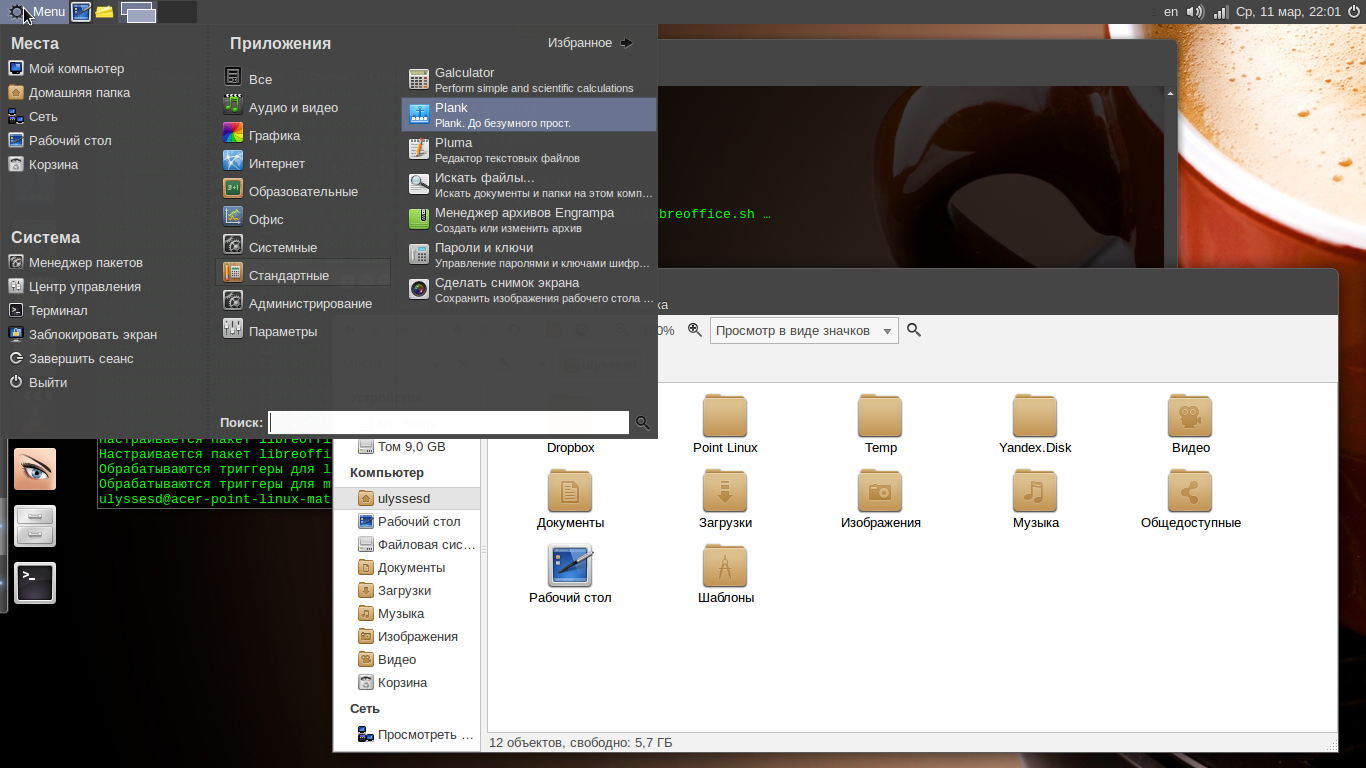Image resolution: width=1366 pixels, height=768 pixels.
Task: Click the show desktop icon in the top panel
Action: coord(81,12)
